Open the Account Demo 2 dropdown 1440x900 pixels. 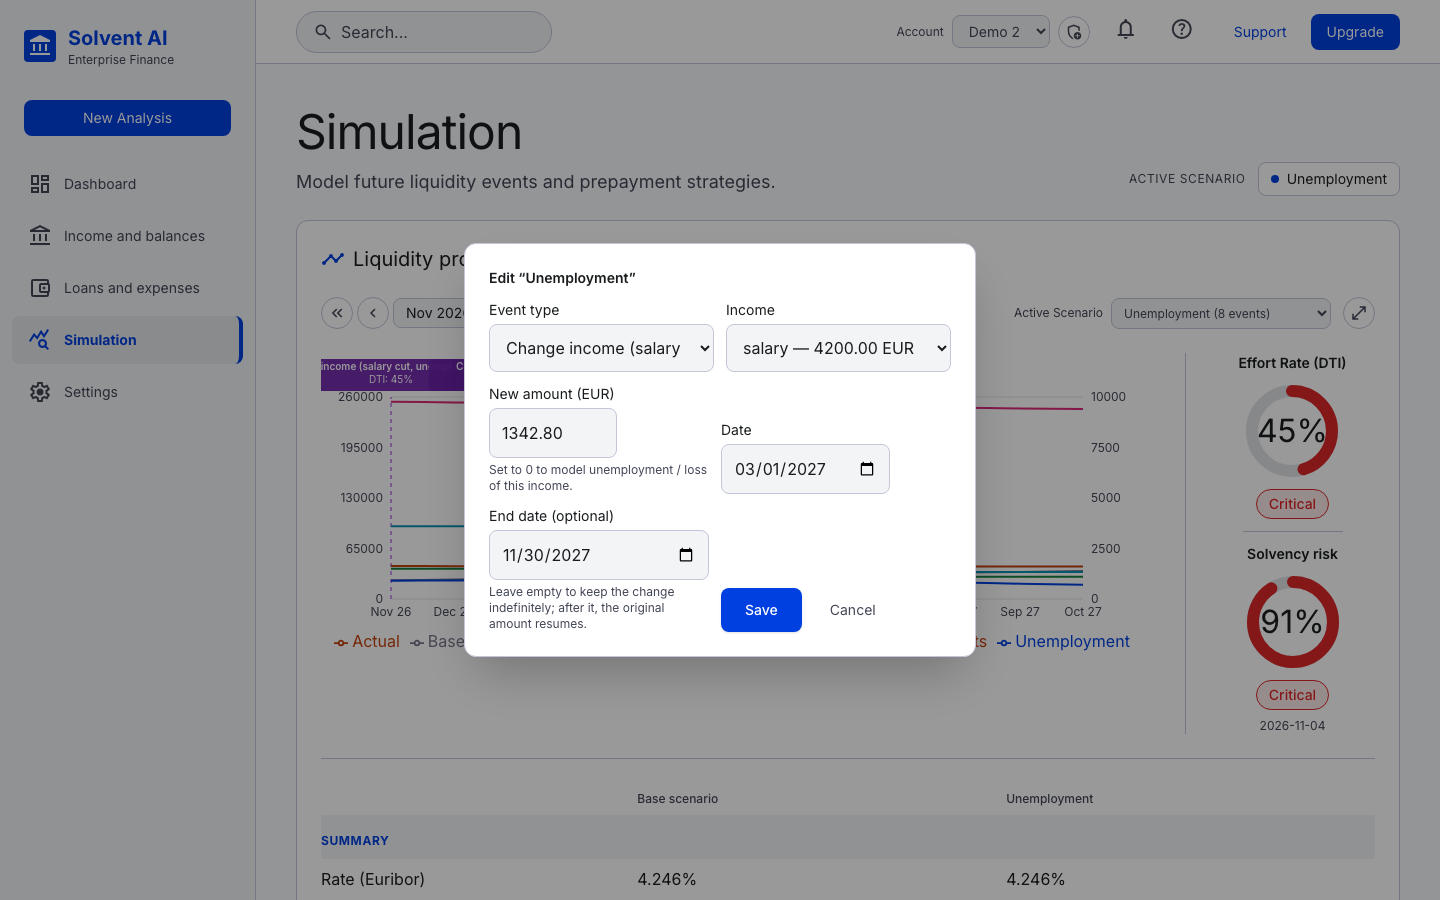1001,32
